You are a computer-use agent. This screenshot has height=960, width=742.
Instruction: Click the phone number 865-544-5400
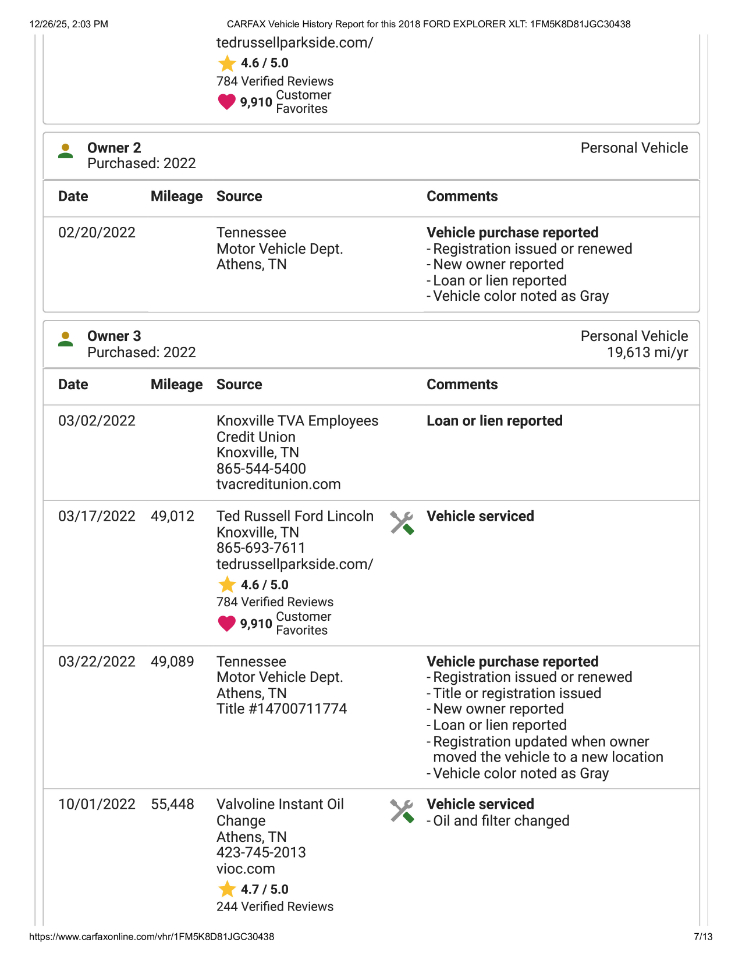pyautogui.click(x=261, y=469)
